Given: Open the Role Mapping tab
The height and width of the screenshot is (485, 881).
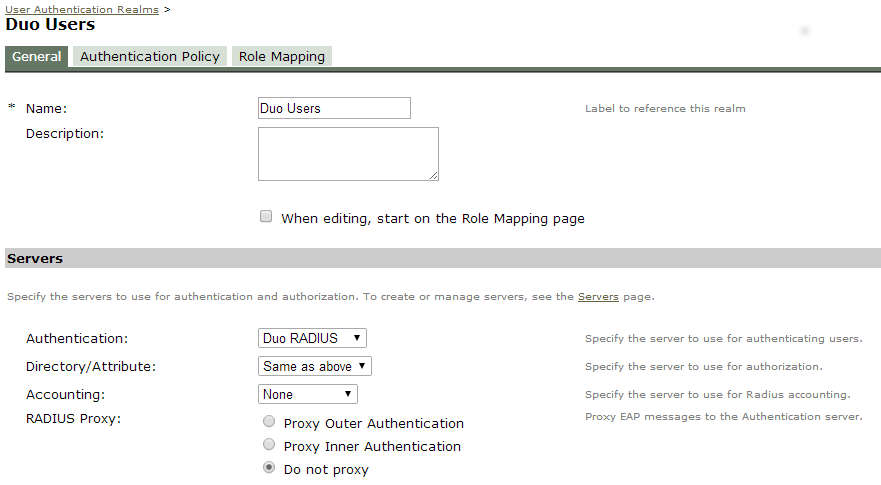Looking at the screenshot, I should (281, 57).
